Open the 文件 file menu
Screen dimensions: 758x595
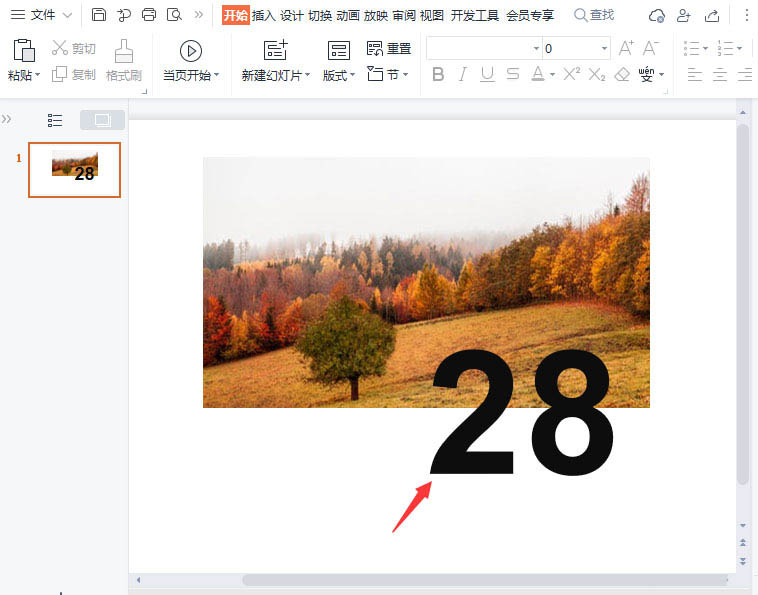click(x=42, y=15)
